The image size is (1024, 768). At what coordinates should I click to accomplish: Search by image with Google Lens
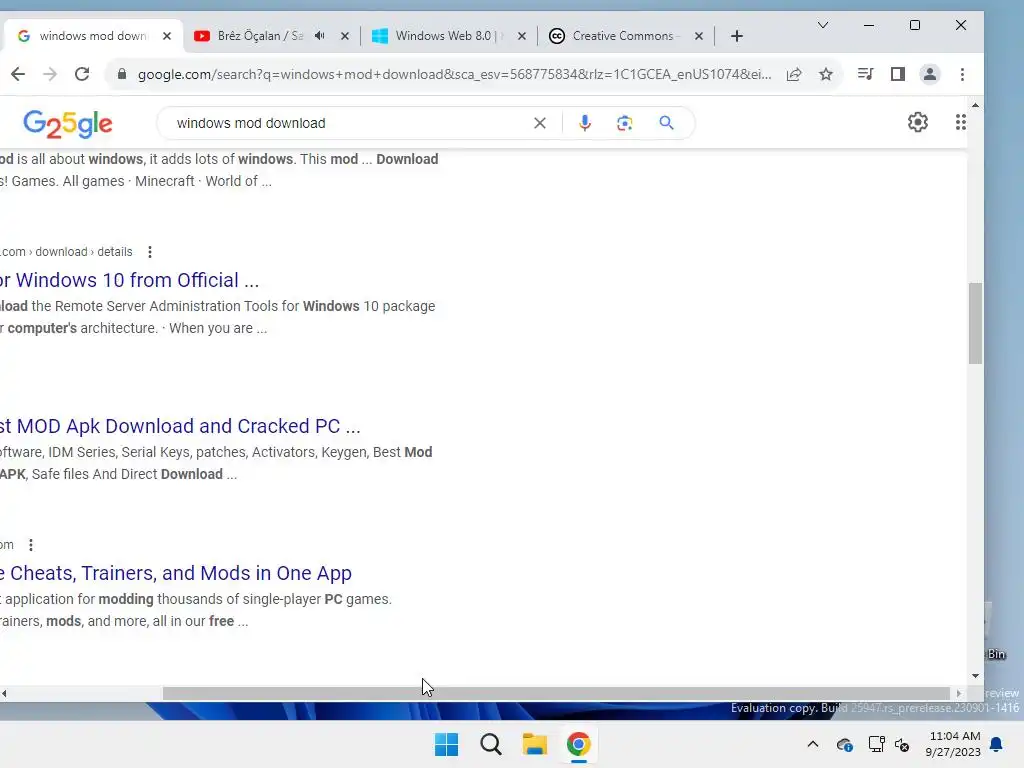coord(624,123)
